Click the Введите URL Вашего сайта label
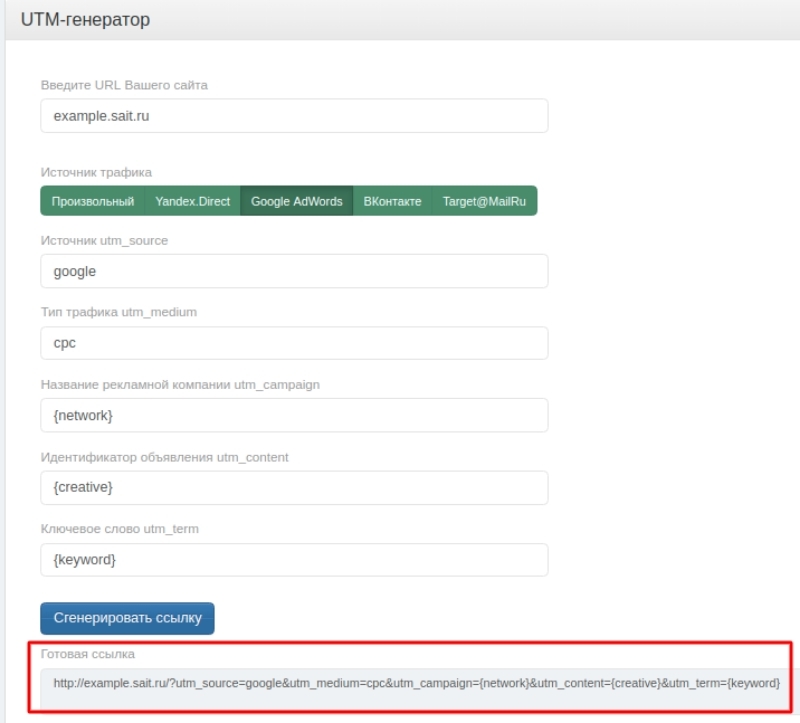Image resolution: width=800 pixels, height=723 pixels. 124,85
